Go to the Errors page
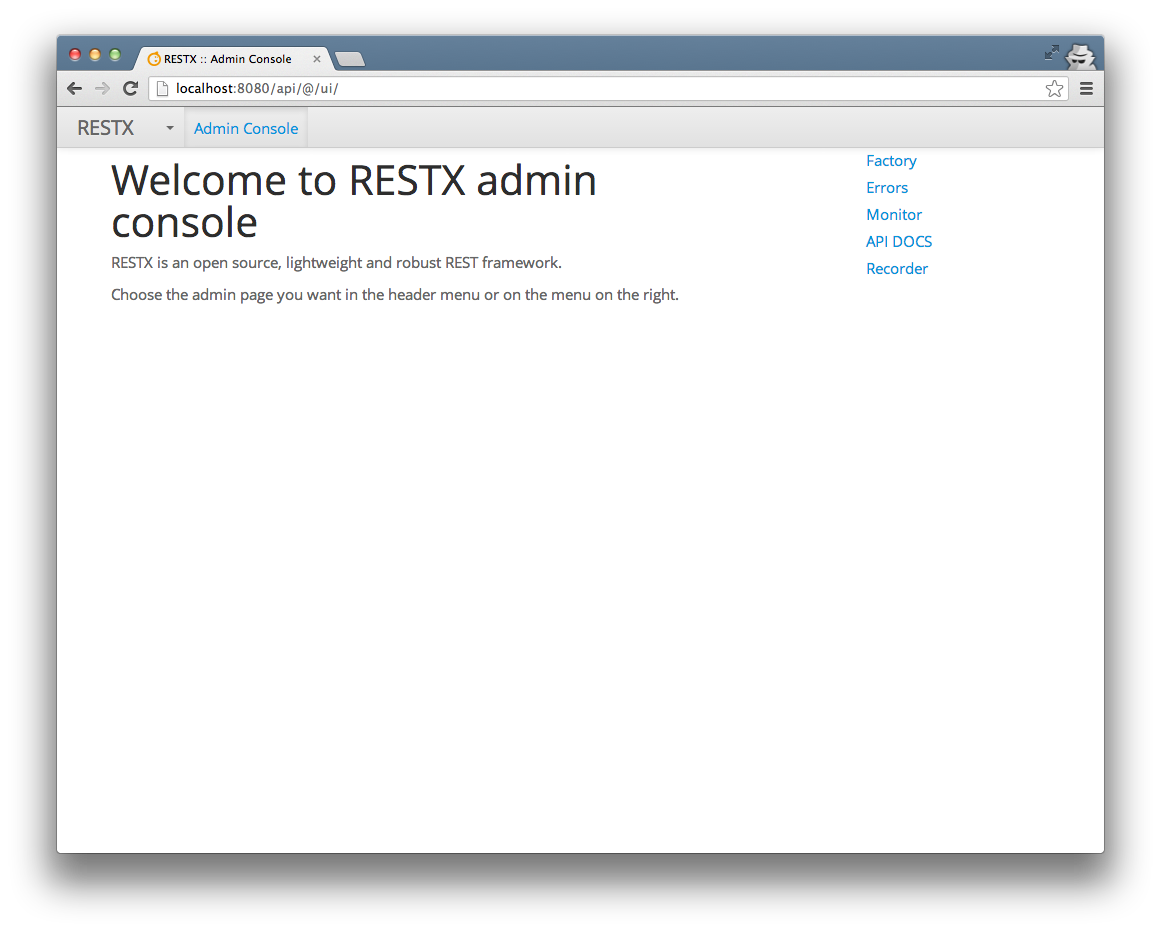 pos(887,188)
